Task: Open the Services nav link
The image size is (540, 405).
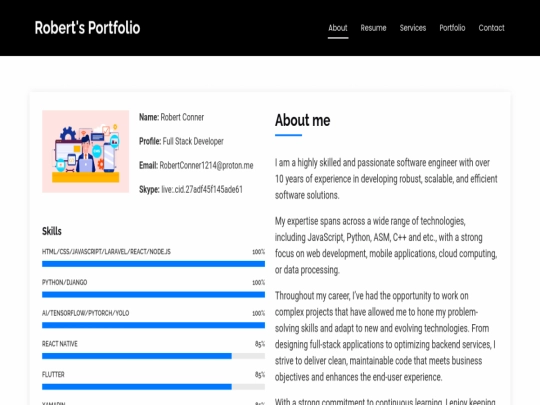Action: 413,28
